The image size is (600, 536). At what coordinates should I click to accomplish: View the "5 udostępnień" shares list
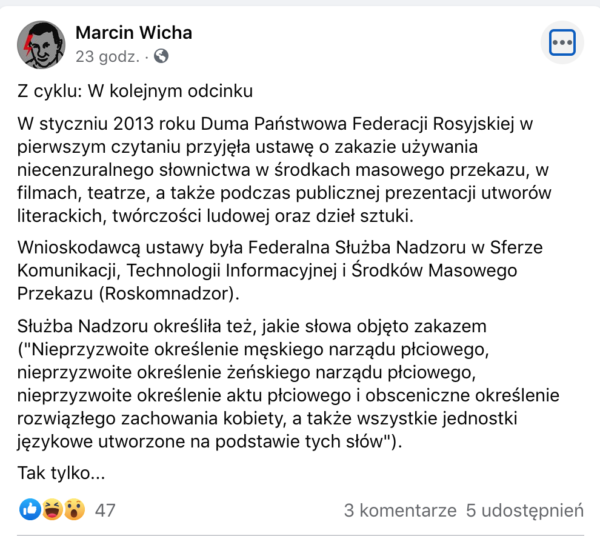tap(524, 510)
